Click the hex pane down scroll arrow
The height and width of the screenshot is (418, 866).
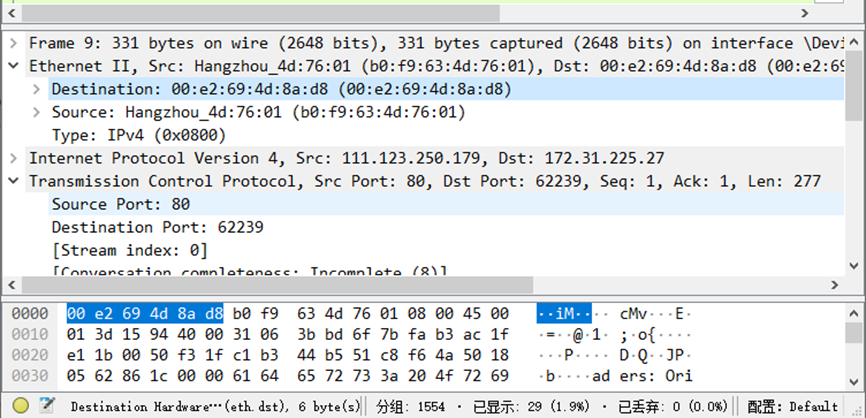pyautogui.click(x=853, y=381)
